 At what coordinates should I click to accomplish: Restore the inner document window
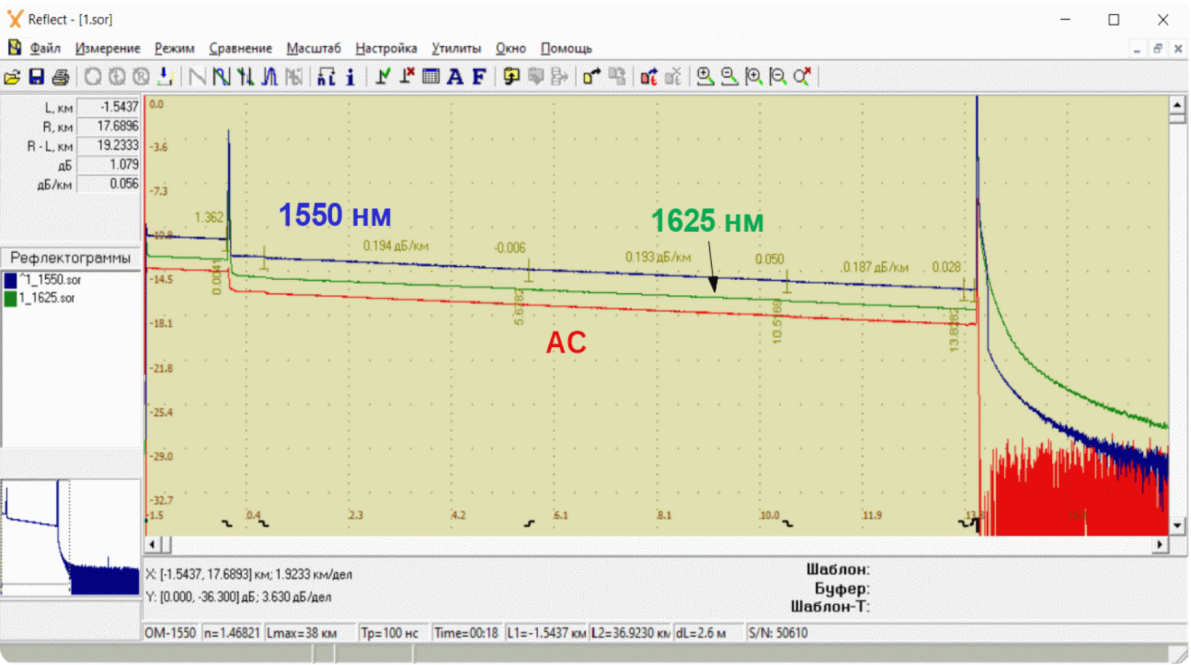point(1158,49)
